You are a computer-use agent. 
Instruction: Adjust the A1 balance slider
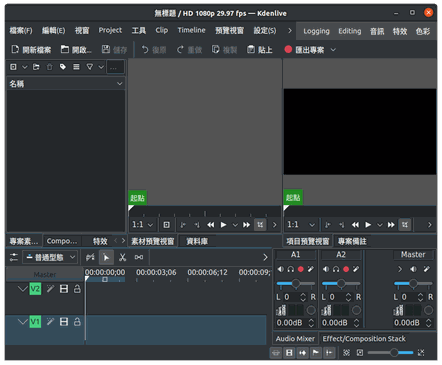point(296,284)
